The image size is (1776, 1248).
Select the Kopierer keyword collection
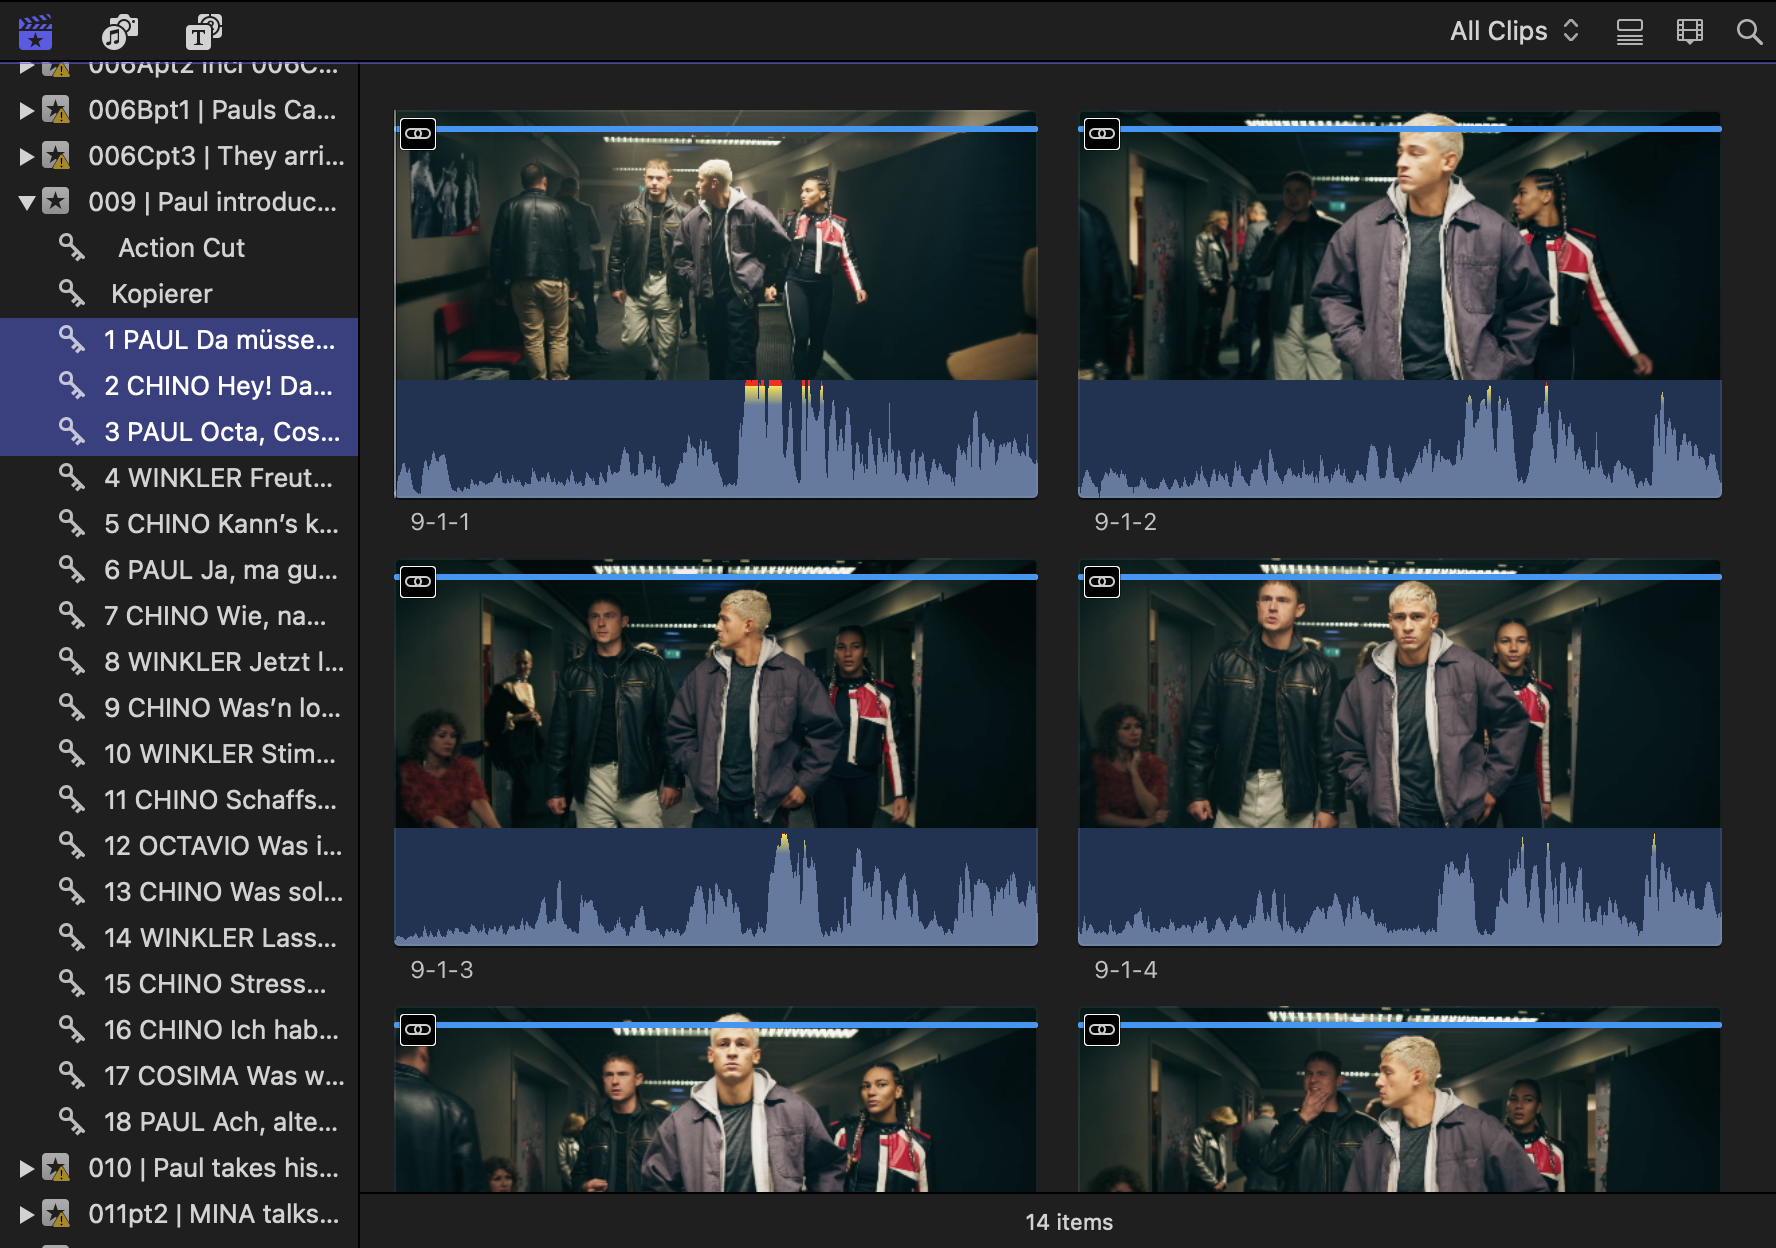(x=161, y=294)
